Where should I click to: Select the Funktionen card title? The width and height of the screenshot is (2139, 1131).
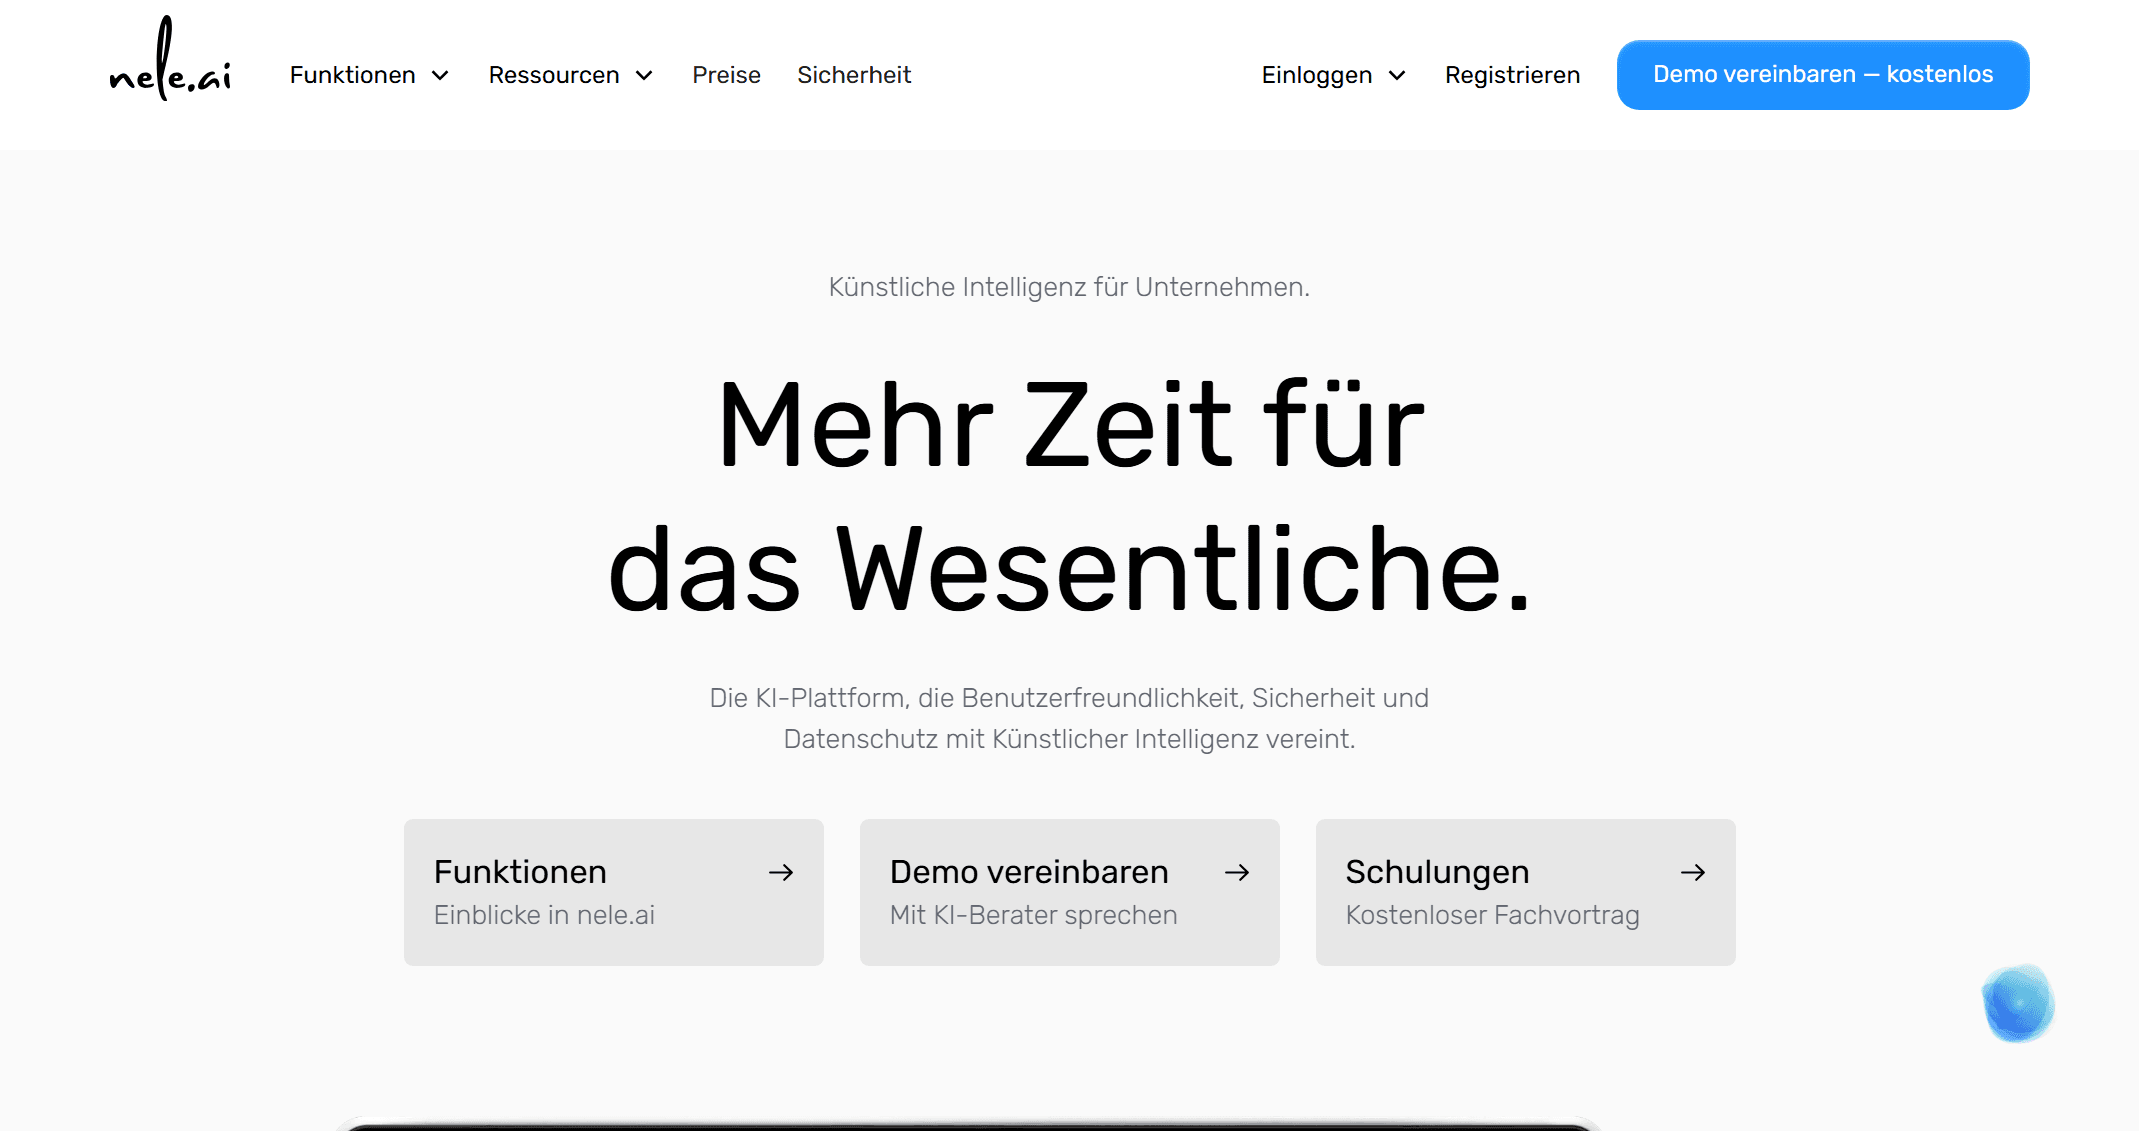520,872
